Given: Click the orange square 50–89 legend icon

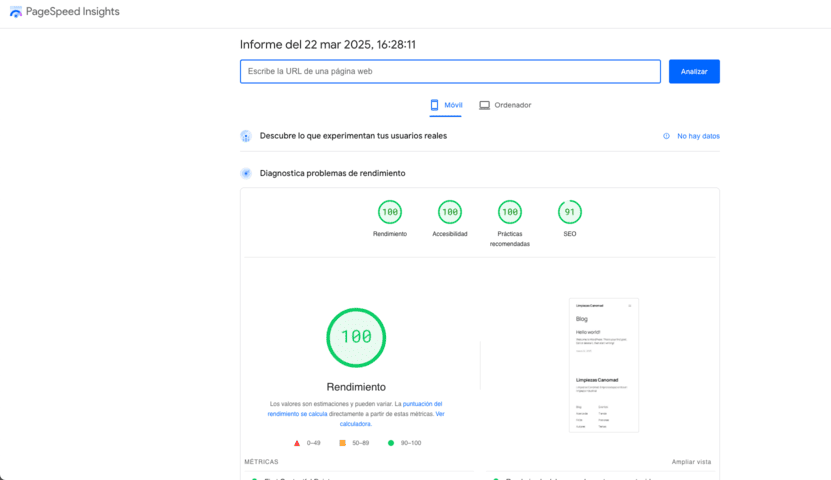Looking at the screenshot, I should (342, 442).
